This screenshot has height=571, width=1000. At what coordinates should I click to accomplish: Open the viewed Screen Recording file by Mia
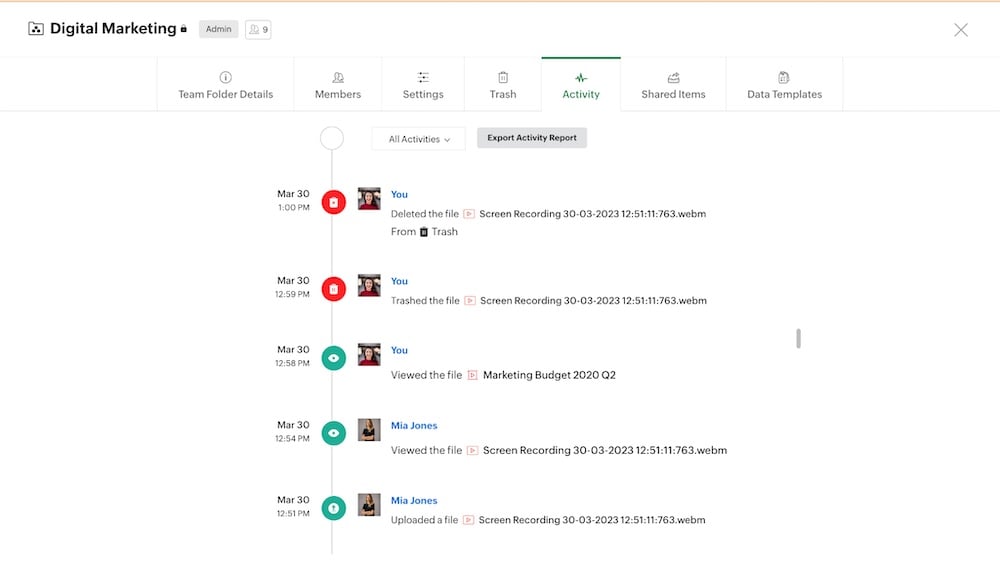[x=605, y=450]
